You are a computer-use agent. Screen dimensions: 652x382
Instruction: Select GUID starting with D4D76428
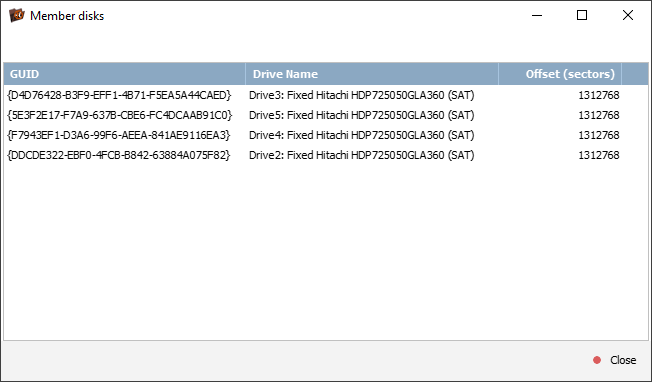pyautogui.click(x=119, y=95)
